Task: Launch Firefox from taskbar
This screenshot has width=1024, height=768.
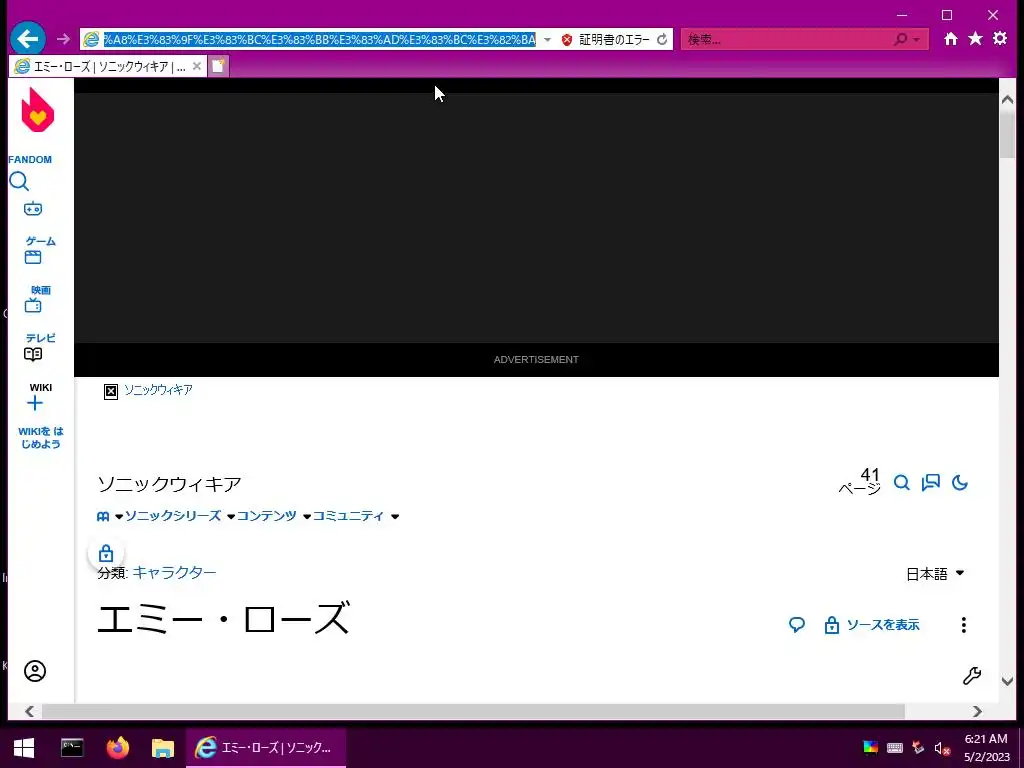Action: click(x=118, y=748)
